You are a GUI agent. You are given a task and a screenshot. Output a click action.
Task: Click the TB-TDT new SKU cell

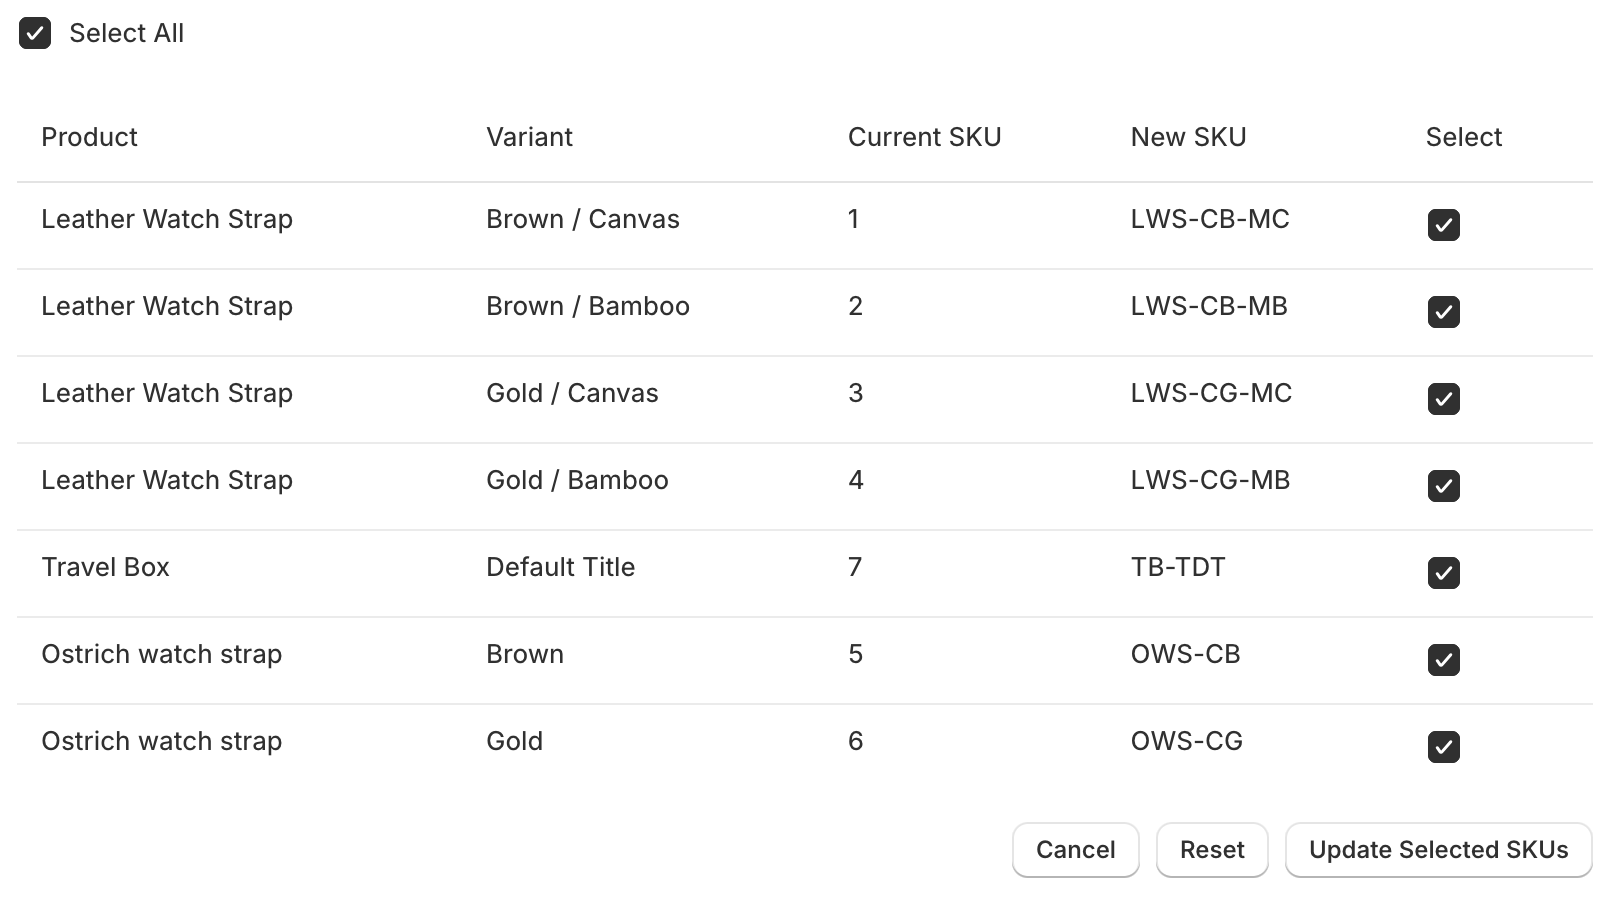click(x=1181, y=567)
